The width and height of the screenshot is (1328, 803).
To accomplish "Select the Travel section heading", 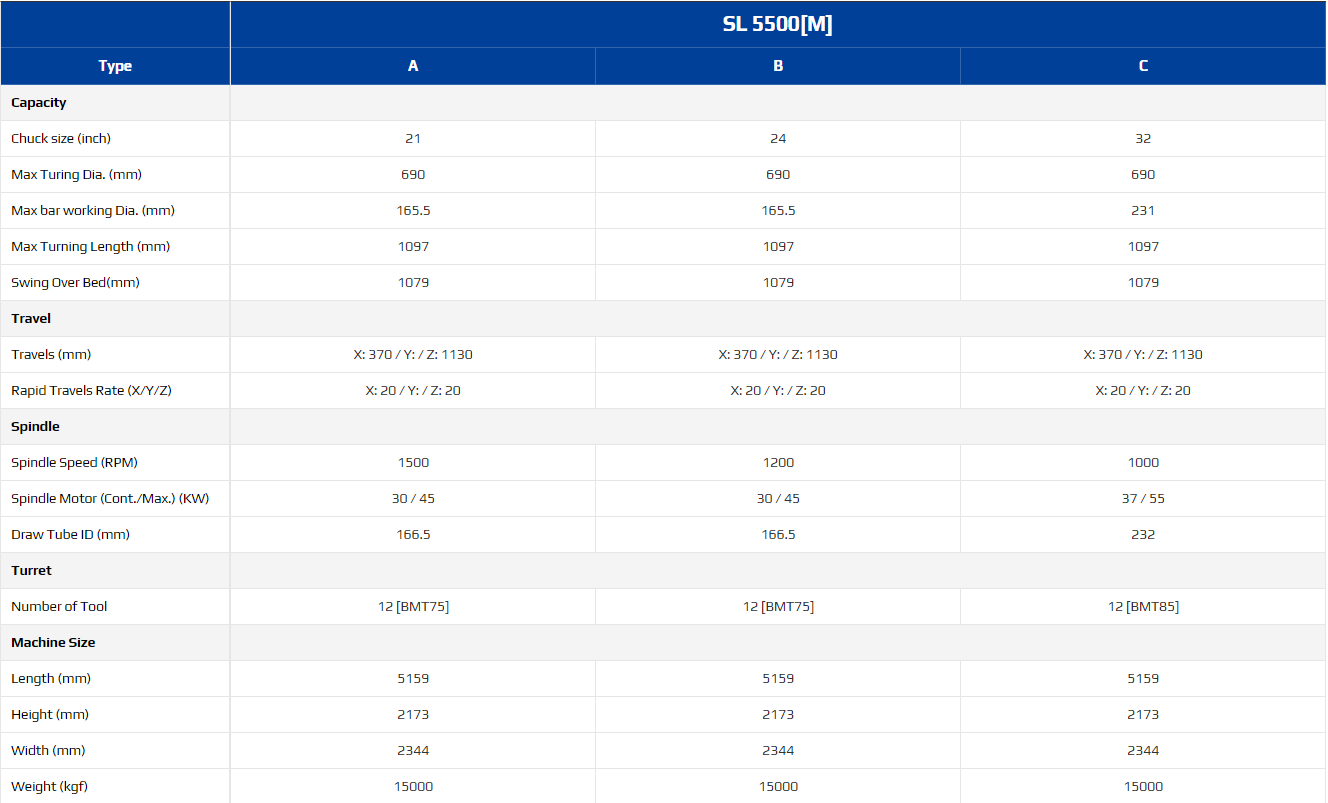I will tap(31, 319).
